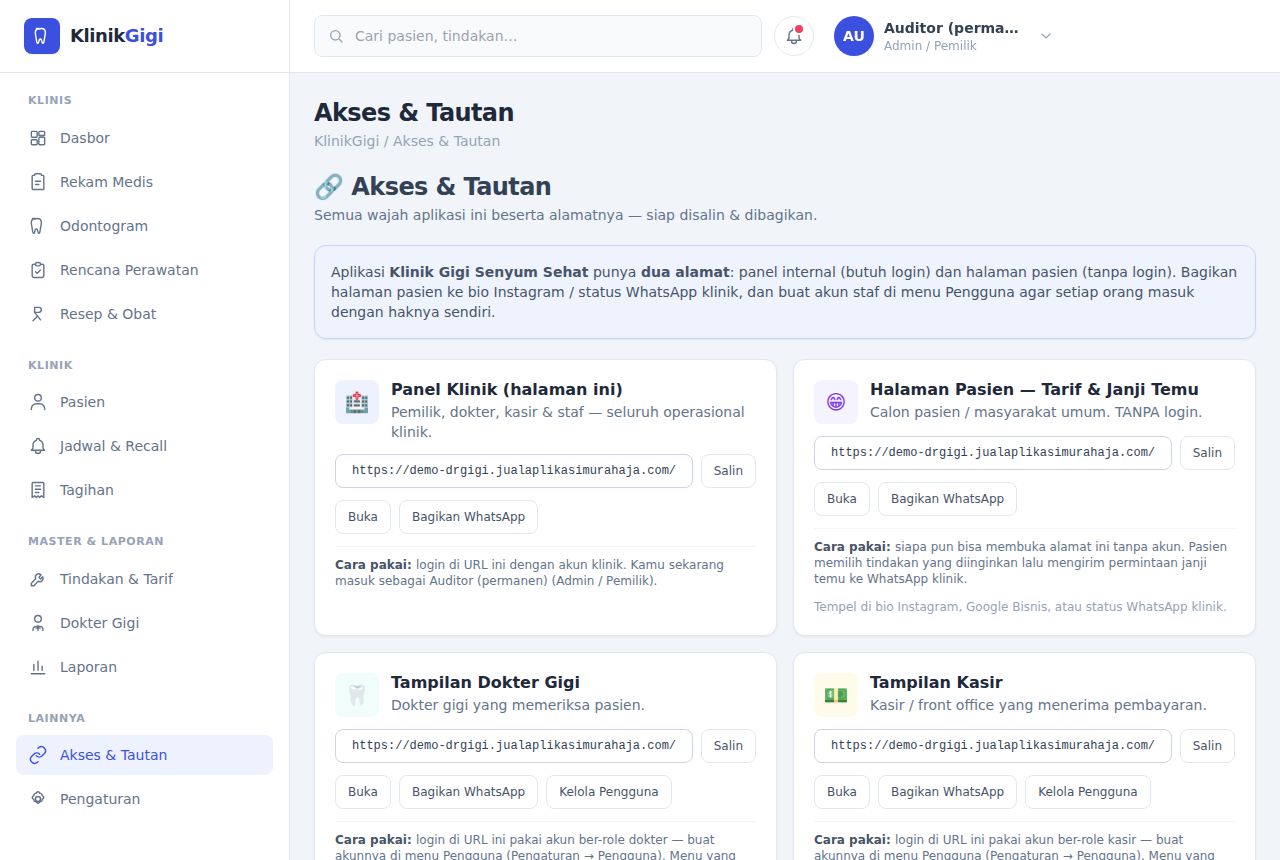Open the notification bell icon
Screen dimensions: 1280x860
pos(794,36)
